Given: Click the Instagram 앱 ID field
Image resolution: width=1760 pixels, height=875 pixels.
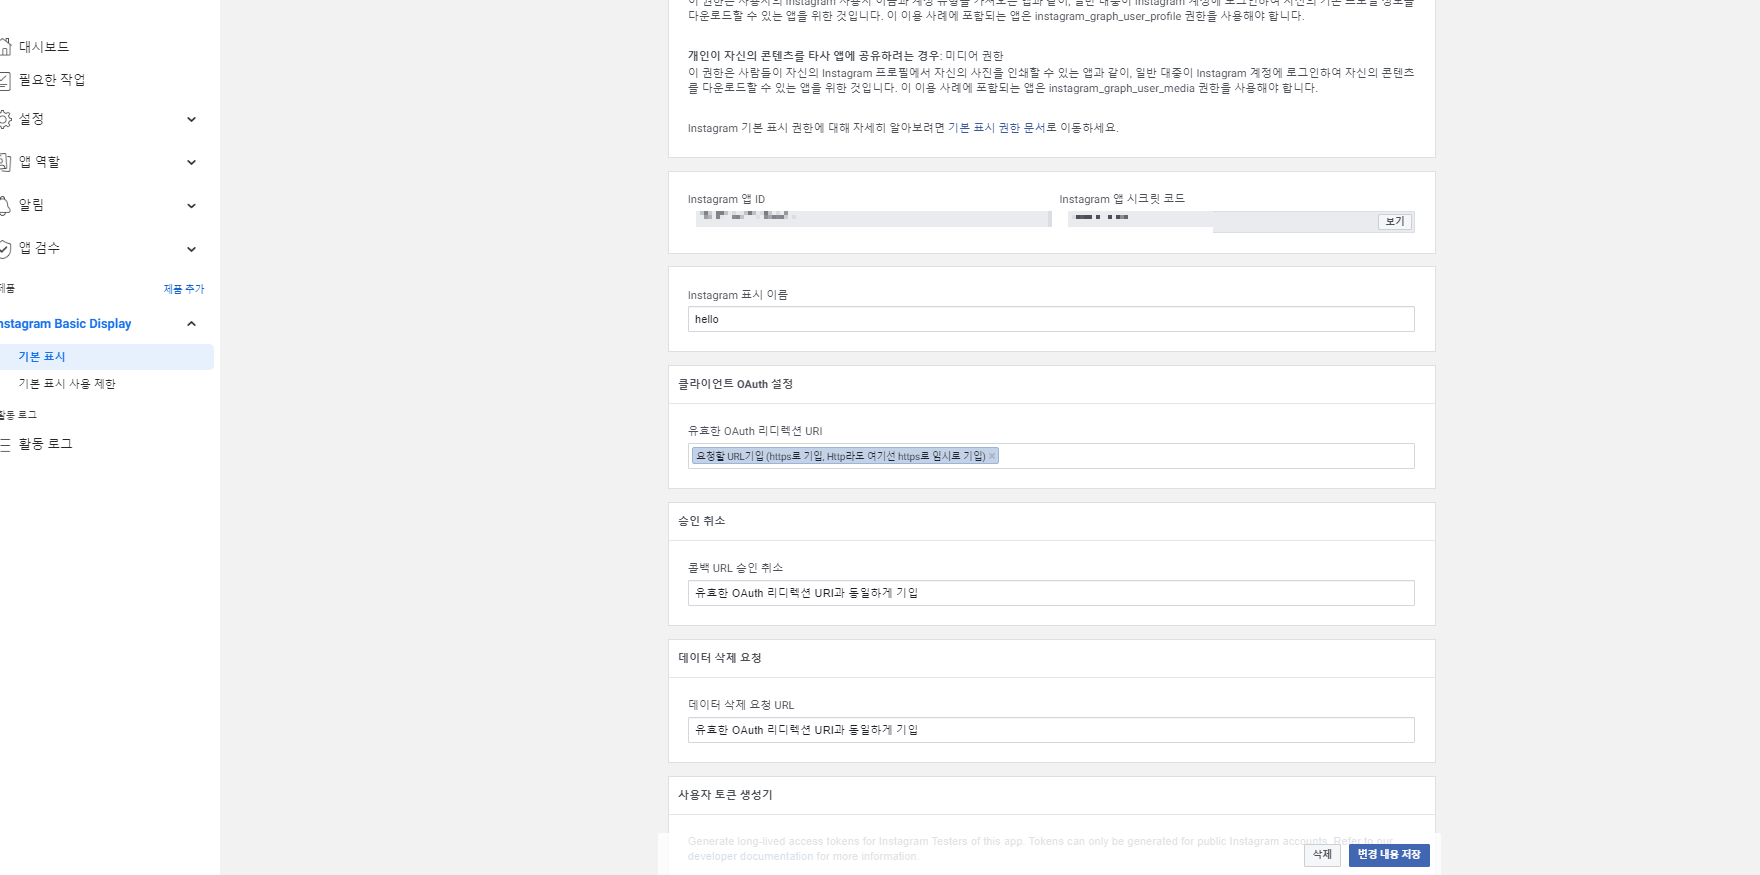Looking at the screenshot, I should [873, 219].
